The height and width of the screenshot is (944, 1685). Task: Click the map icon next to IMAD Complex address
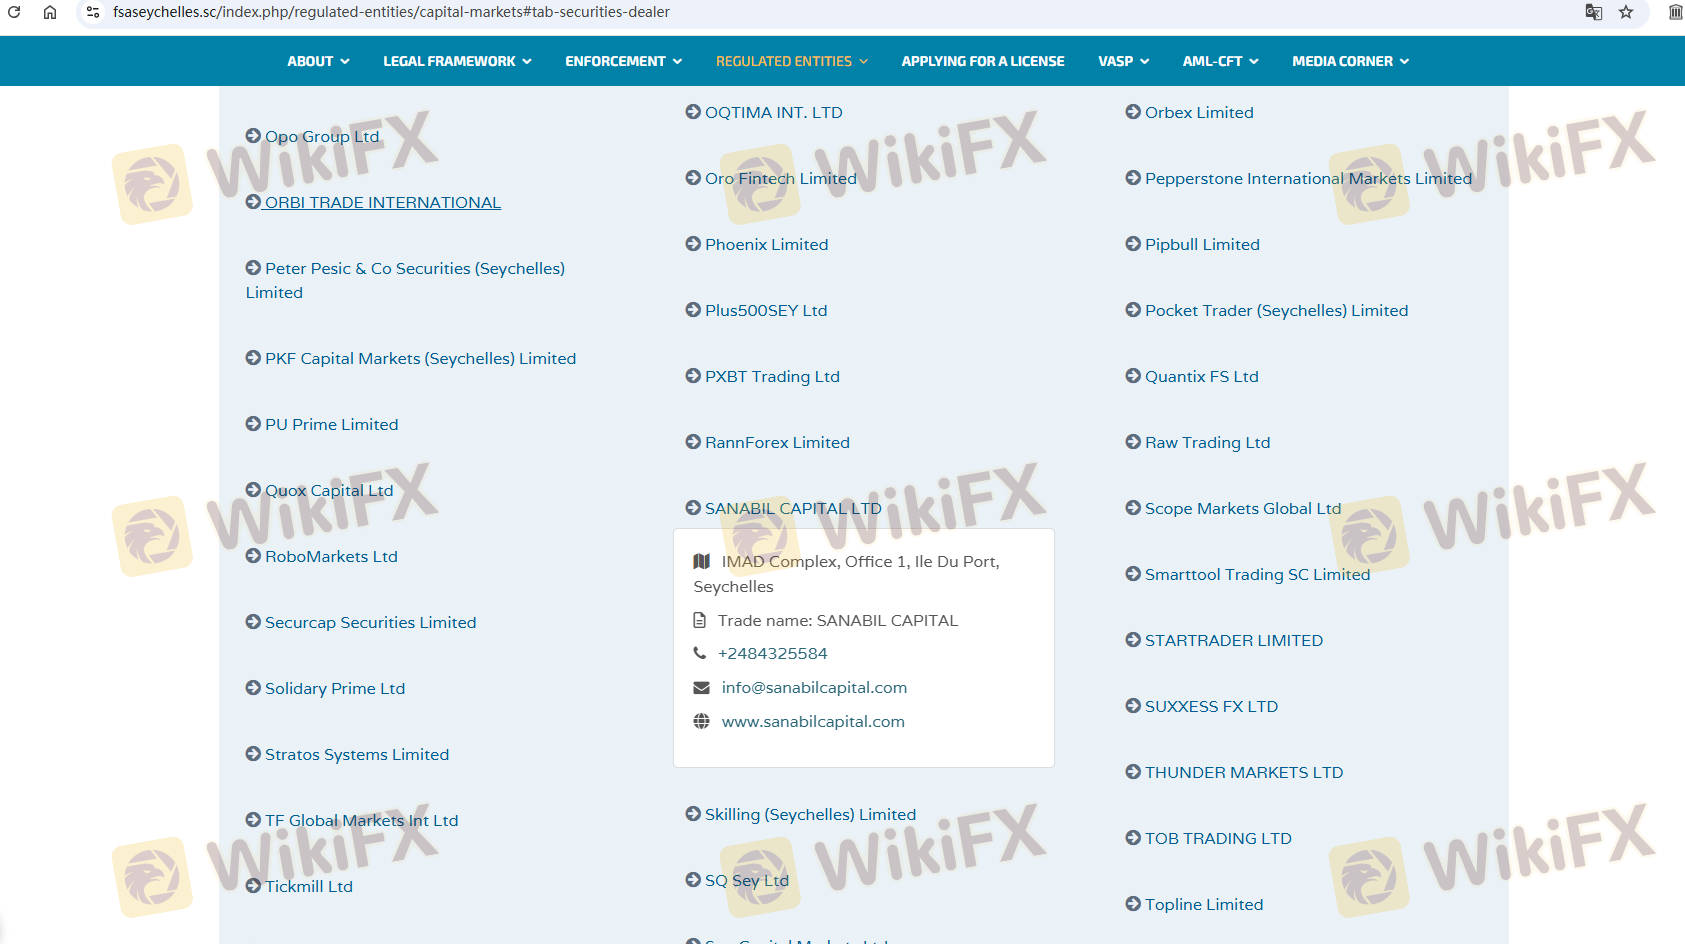(x=702, y=562)
